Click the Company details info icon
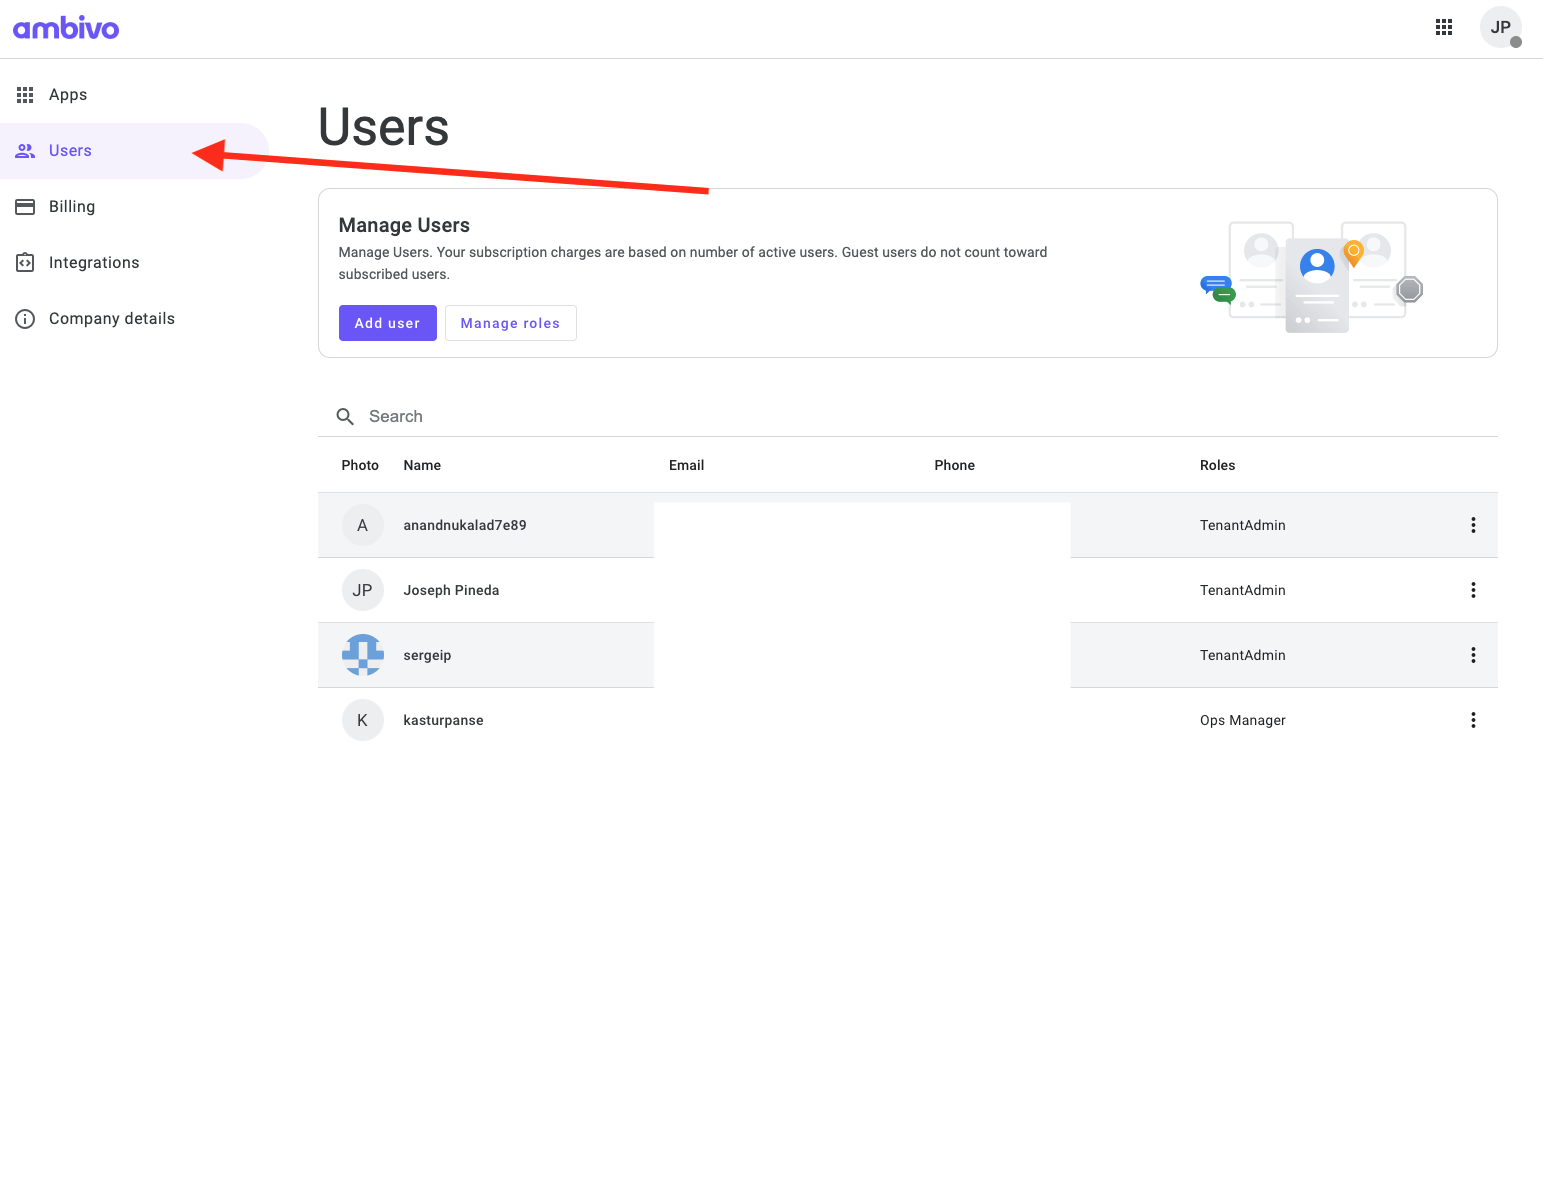Image resolution: width=1543 pixels, height=1186 pixels. tap(25, 319)
